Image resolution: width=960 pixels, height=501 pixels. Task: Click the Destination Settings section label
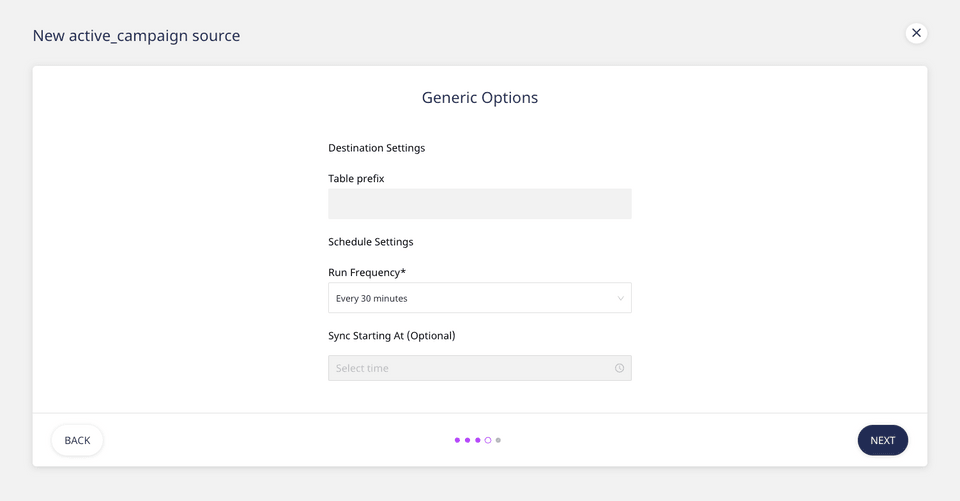click(376, 148)
